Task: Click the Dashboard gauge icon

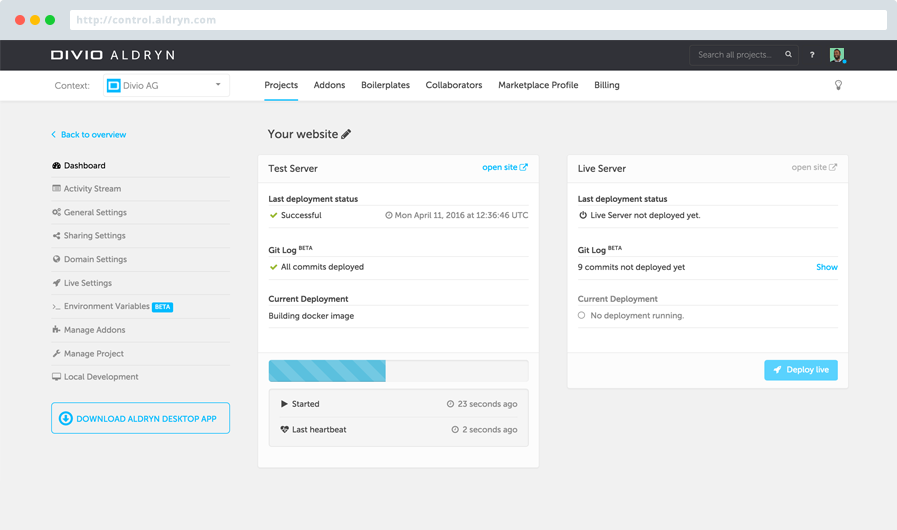Action: 56,165
